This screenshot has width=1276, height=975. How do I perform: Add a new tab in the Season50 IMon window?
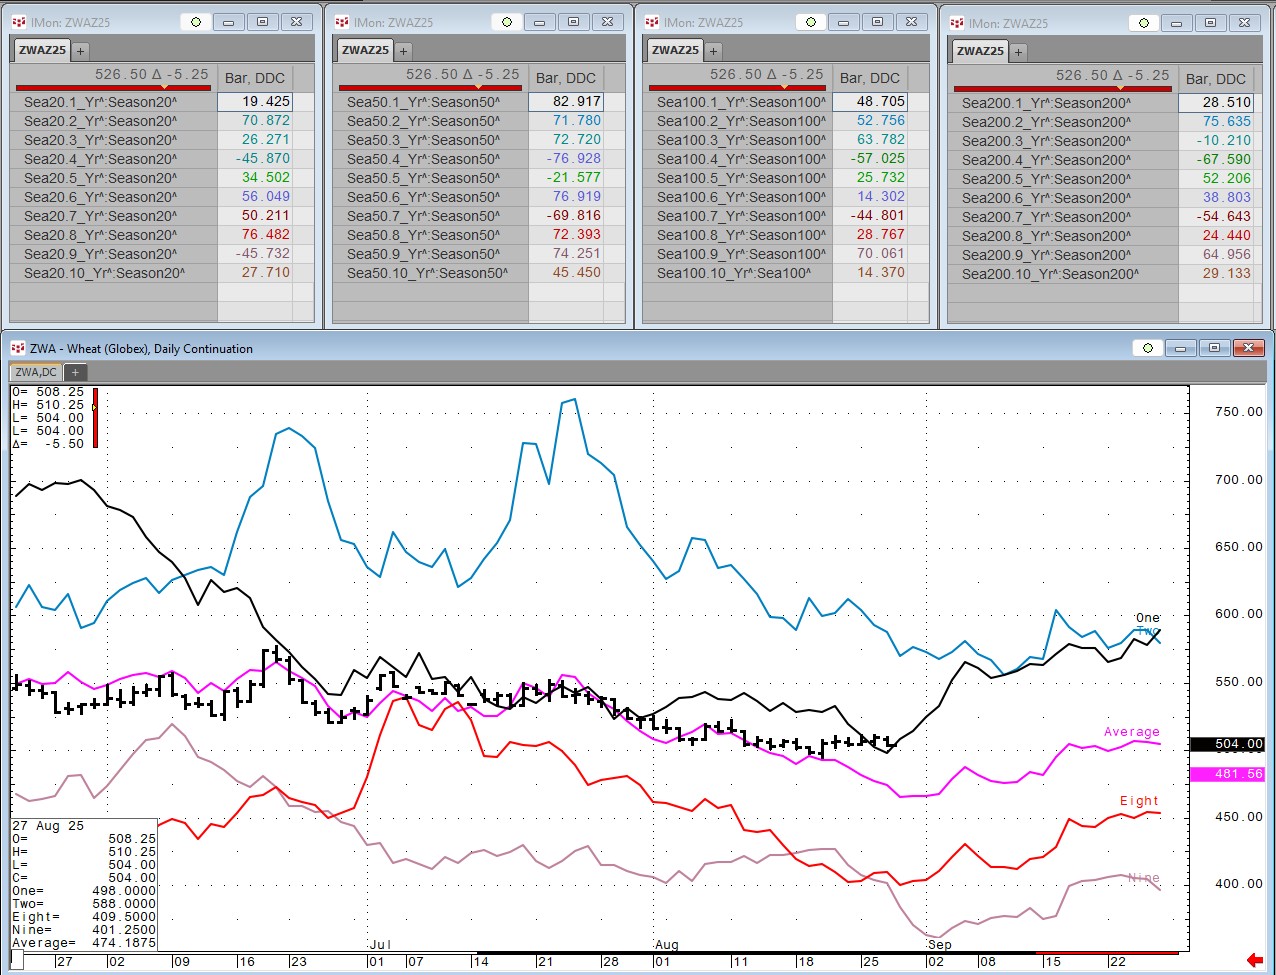[403, 50]
